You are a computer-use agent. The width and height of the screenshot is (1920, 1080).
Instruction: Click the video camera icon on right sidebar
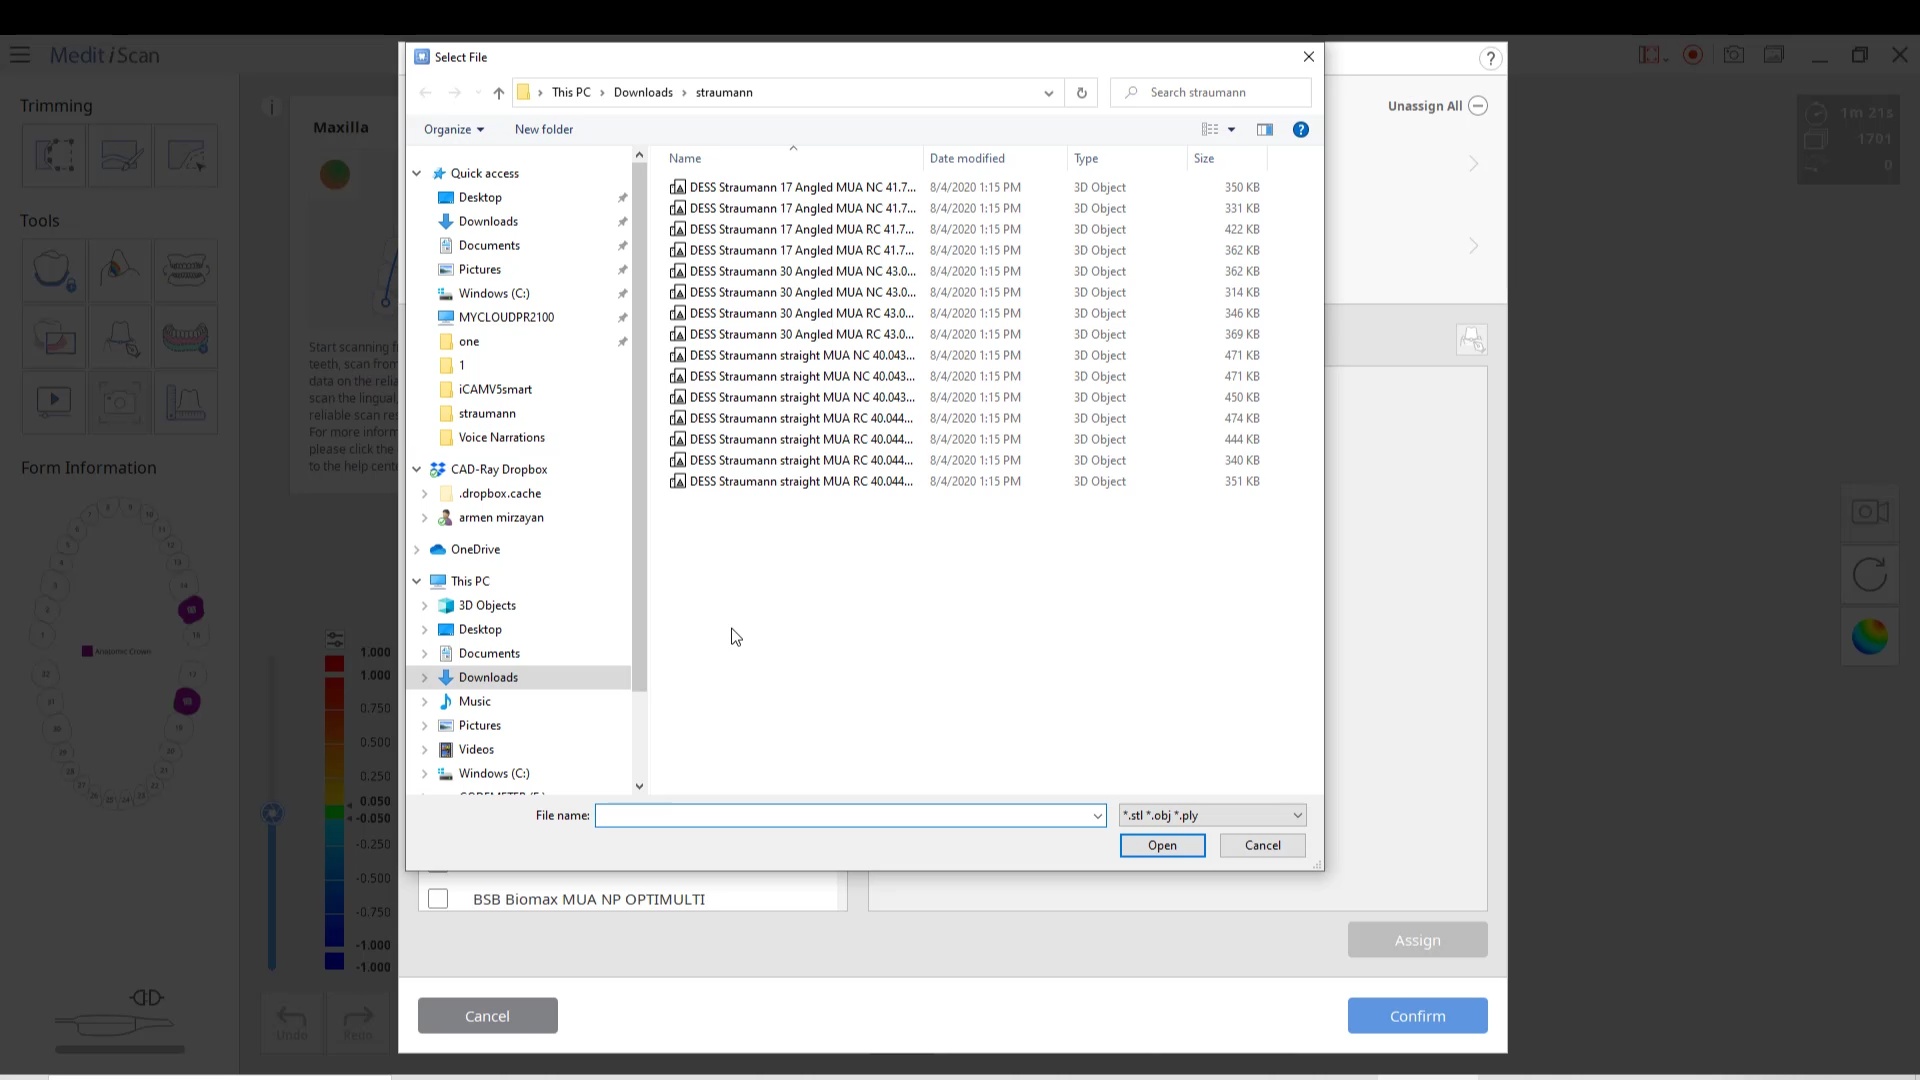pos(1870,512)
